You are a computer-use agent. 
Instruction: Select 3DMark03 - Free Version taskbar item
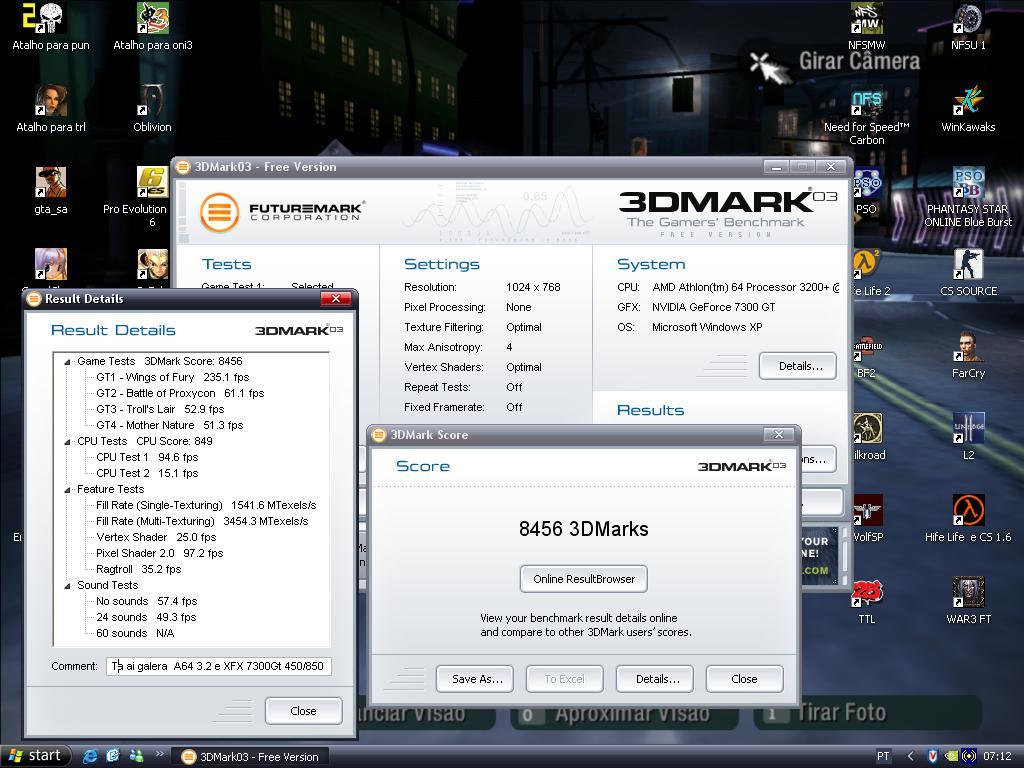coord(250,756)
